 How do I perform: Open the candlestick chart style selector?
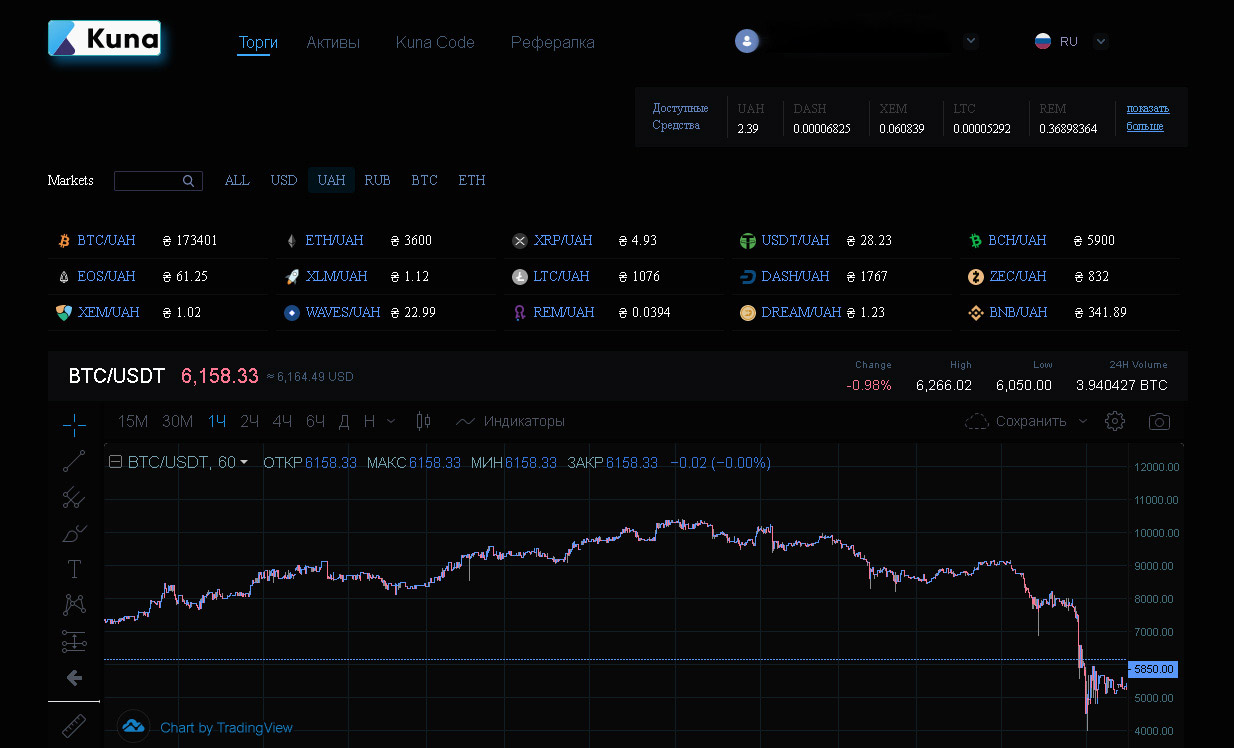click(x=423, y=421)
